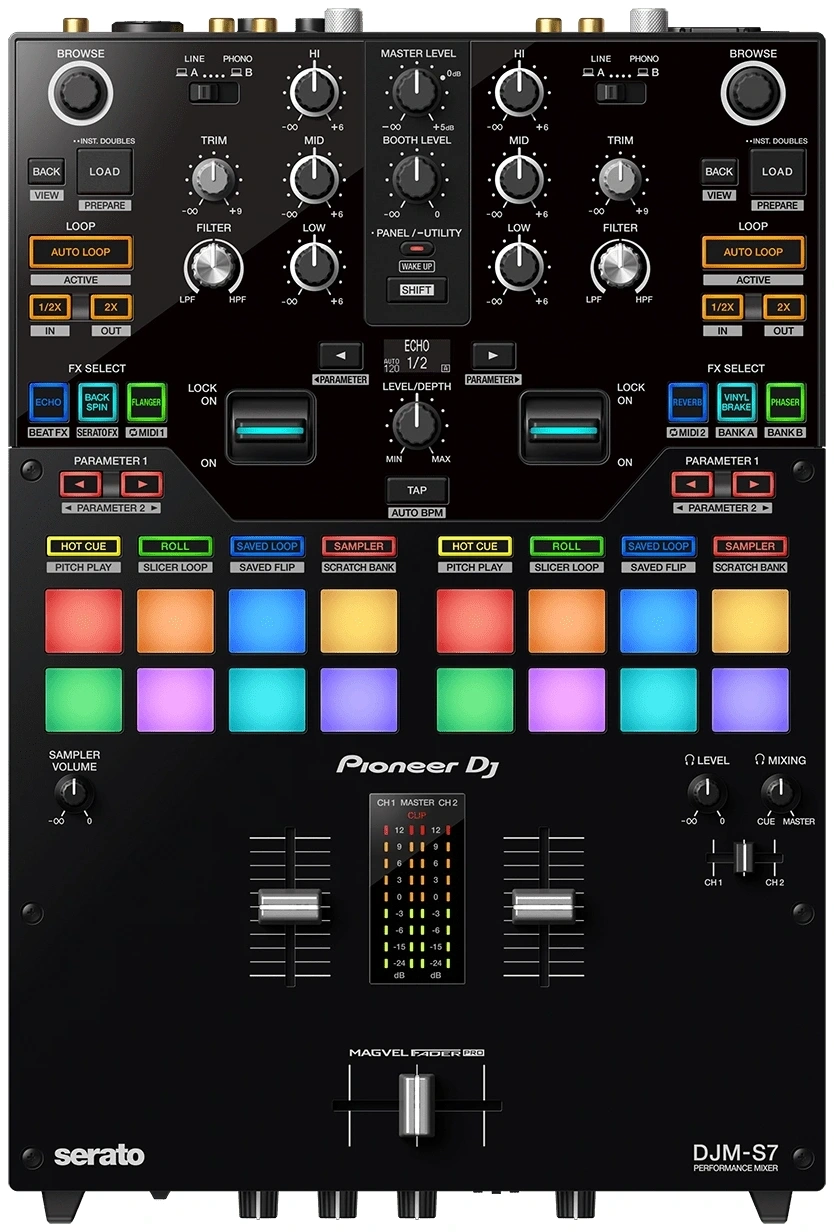The width and height of the screenshot is (834, 1232).
Task: Select the FLANGER effect button
Action: pyautogui.click(x=146, y=402)
